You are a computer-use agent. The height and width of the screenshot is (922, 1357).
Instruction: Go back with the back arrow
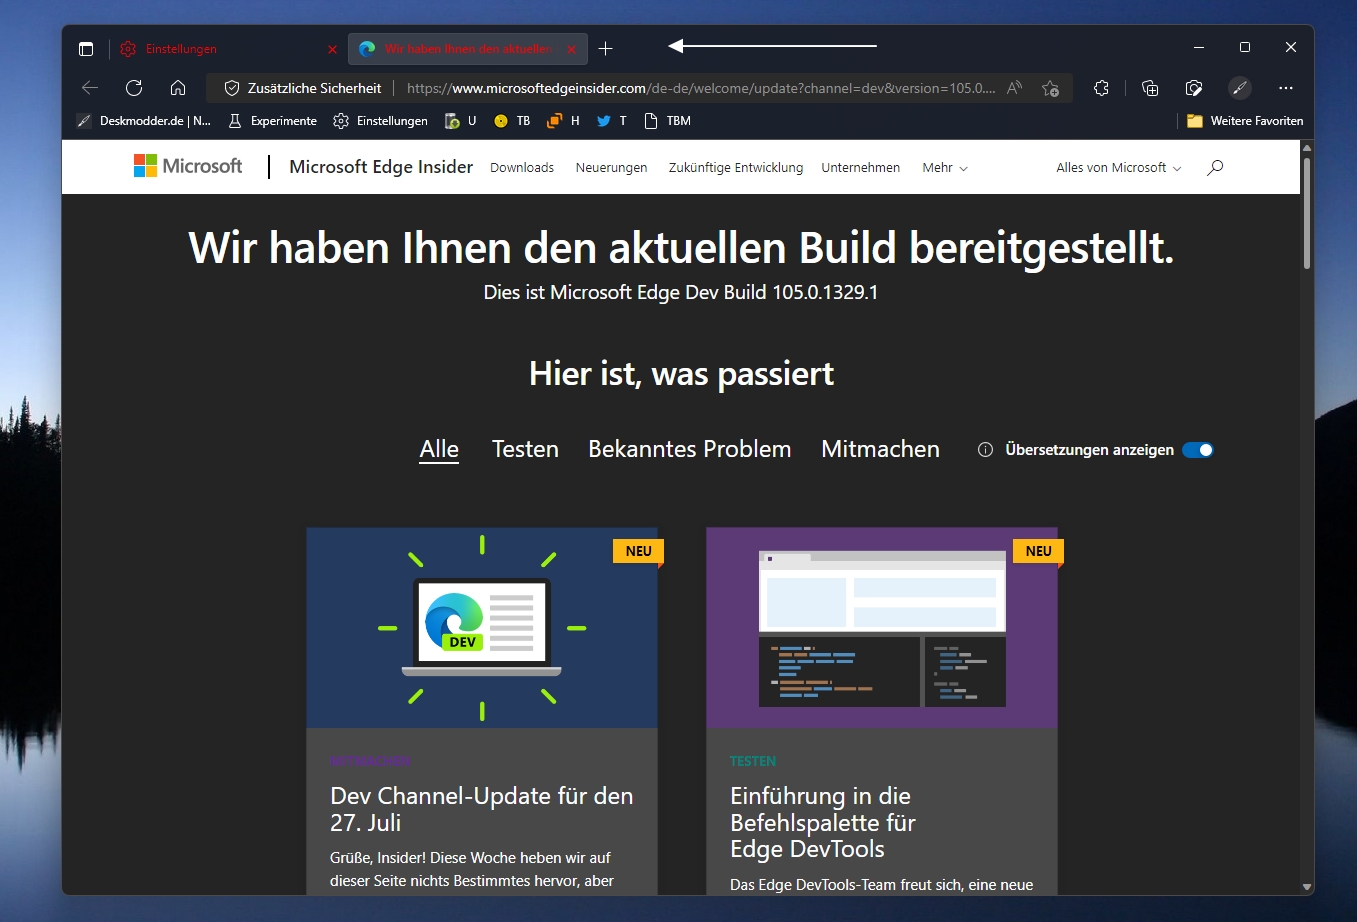(x=90, y=88)
